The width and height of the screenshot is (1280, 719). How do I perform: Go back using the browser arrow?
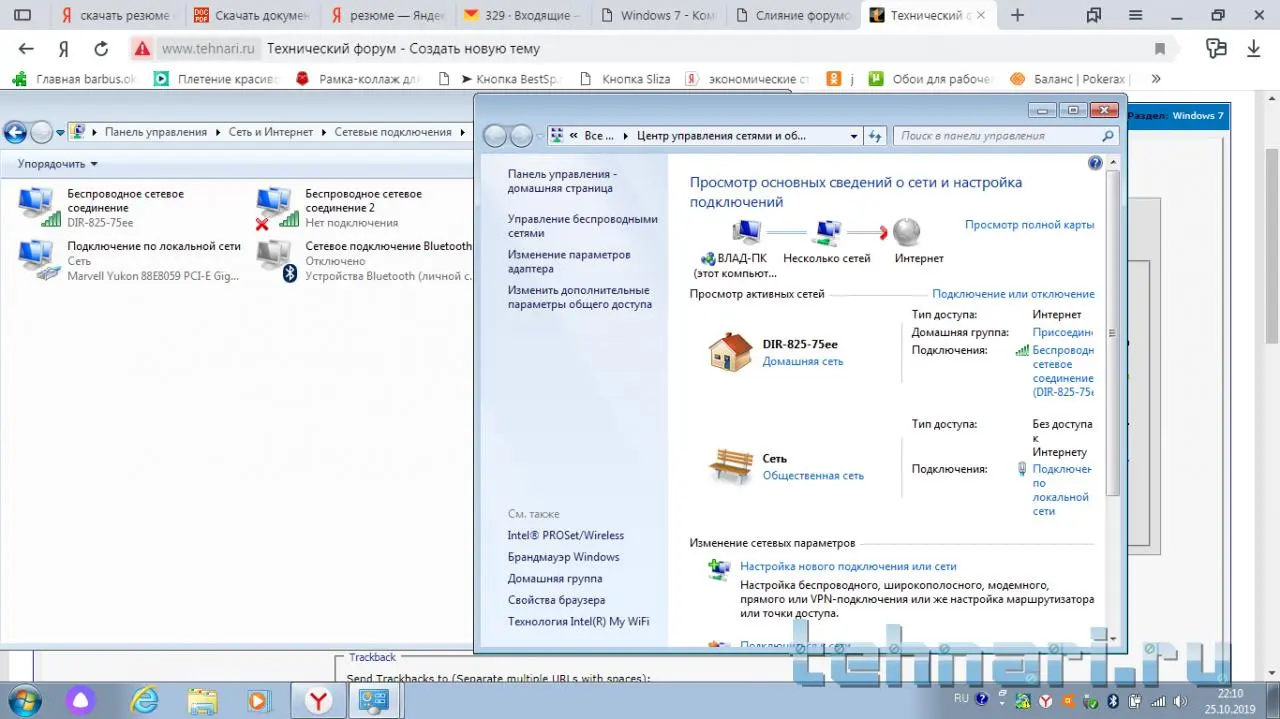pyautogui.click(x=26, y=48)
